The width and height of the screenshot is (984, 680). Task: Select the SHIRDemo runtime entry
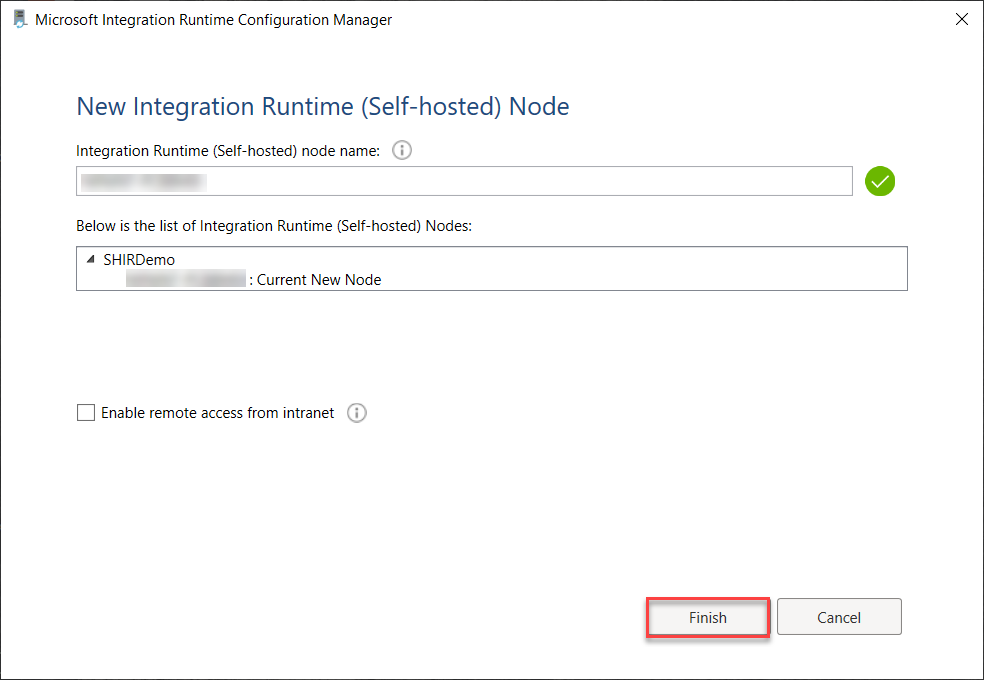[139, 259]
